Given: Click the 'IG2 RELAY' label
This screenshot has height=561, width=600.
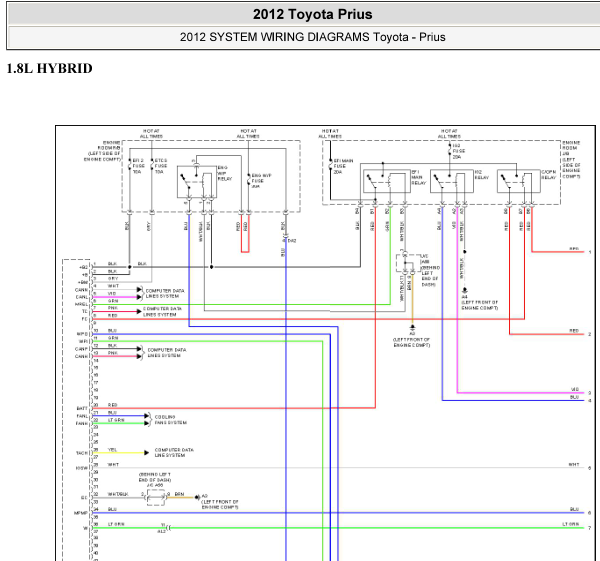Looking at the screenshot, I should pos(481,175).
